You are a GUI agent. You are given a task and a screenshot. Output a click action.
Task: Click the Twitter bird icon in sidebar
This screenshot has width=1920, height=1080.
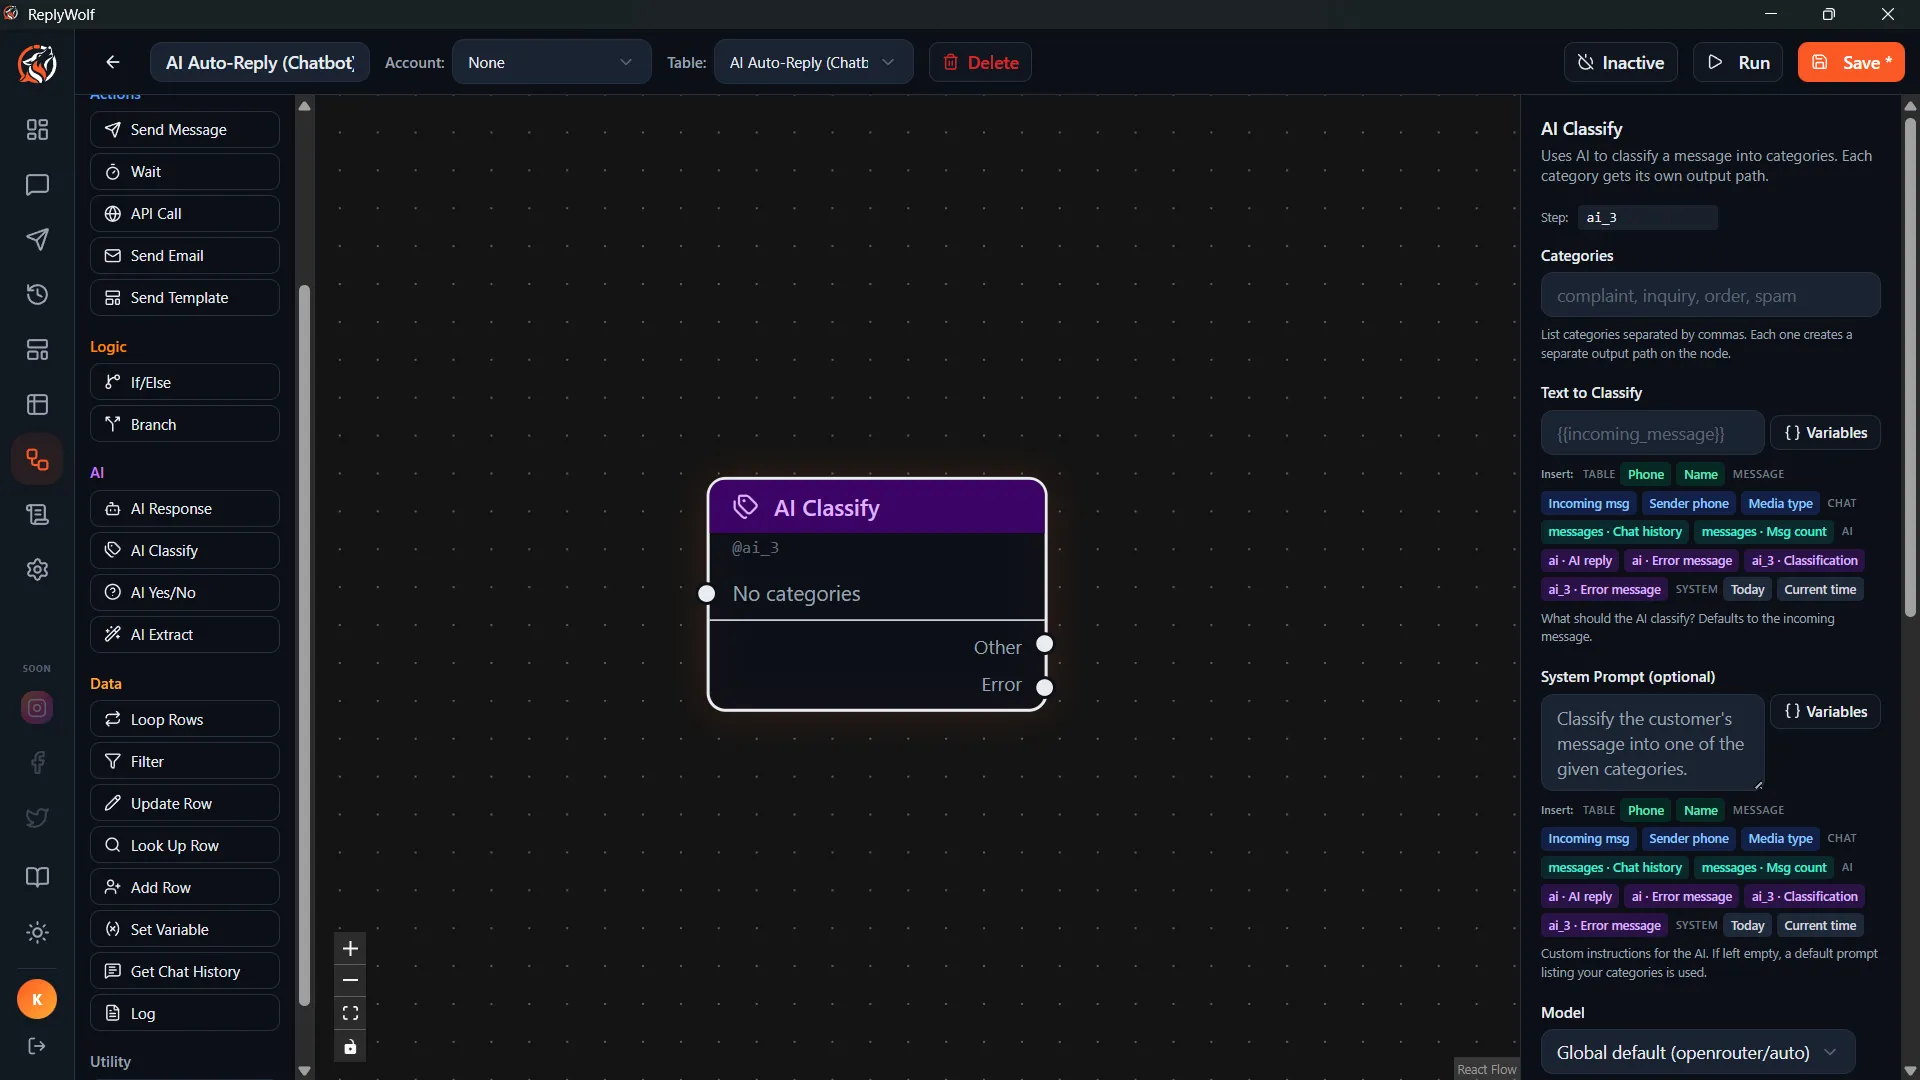point(37,818)
